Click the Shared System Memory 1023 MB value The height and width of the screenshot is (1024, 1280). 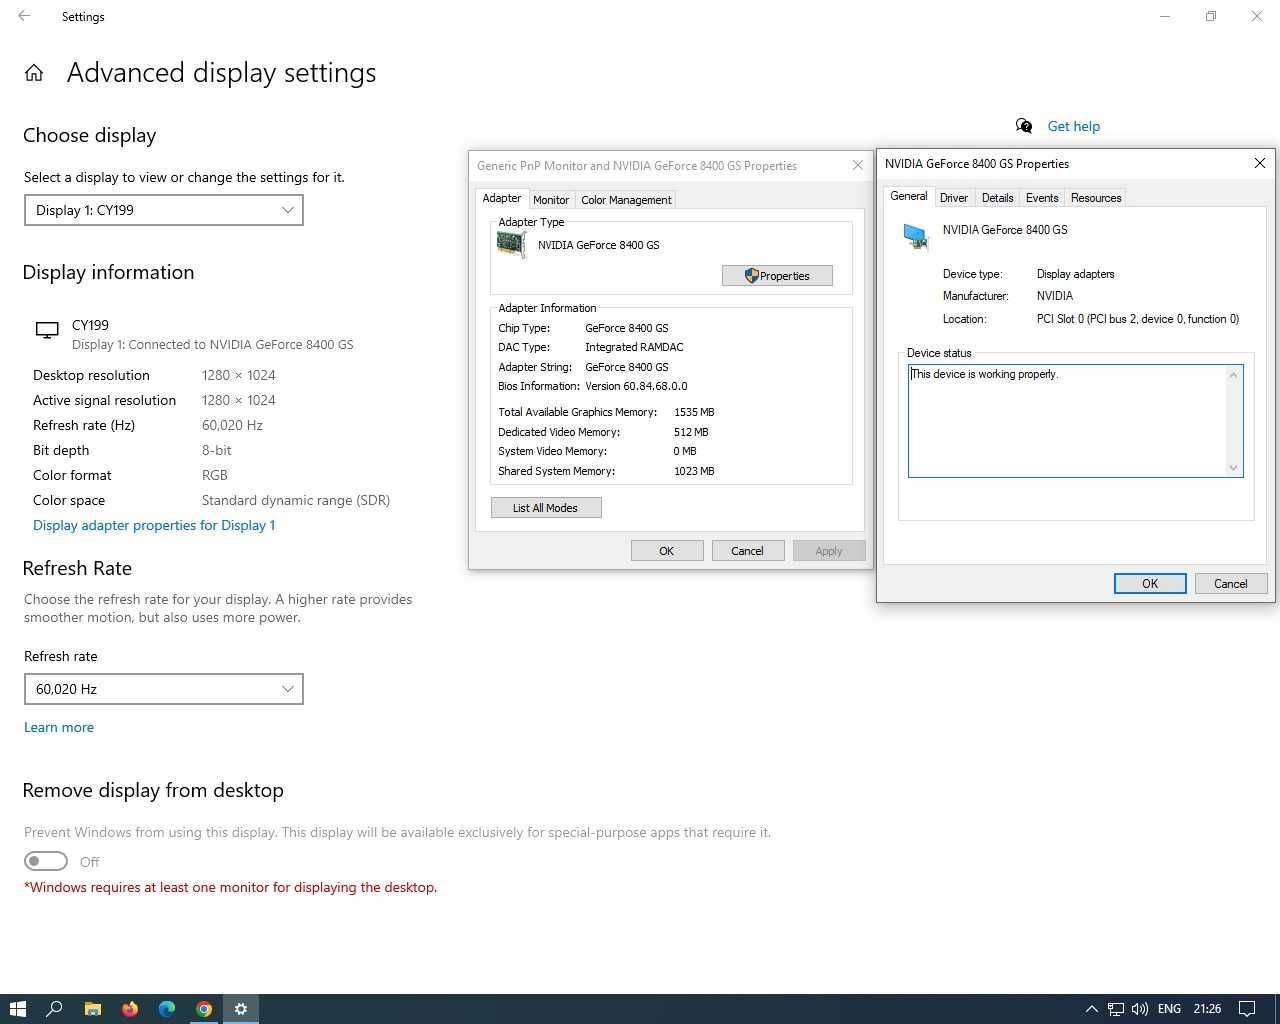coord(694,471)
